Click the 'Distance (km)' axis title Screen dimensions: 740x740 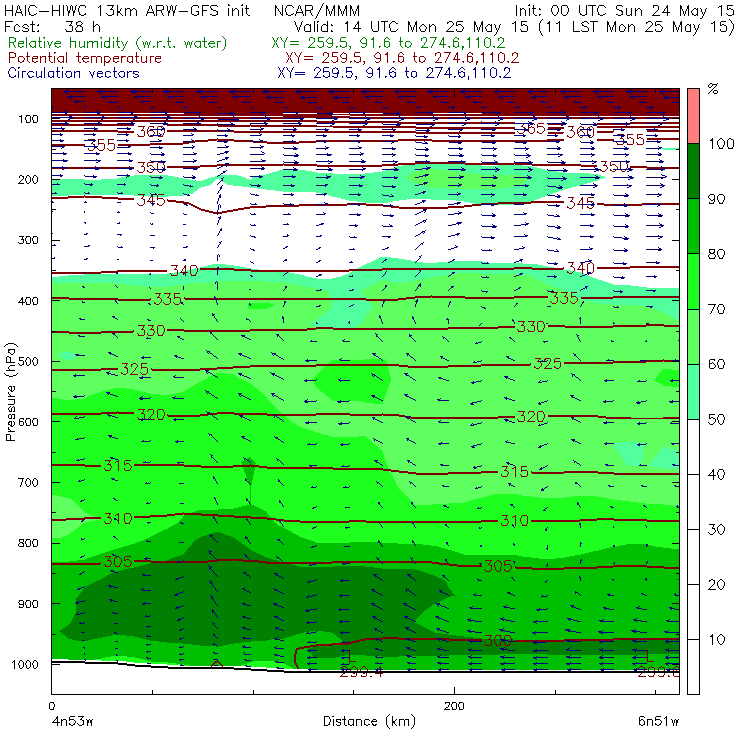coord(369,721)
